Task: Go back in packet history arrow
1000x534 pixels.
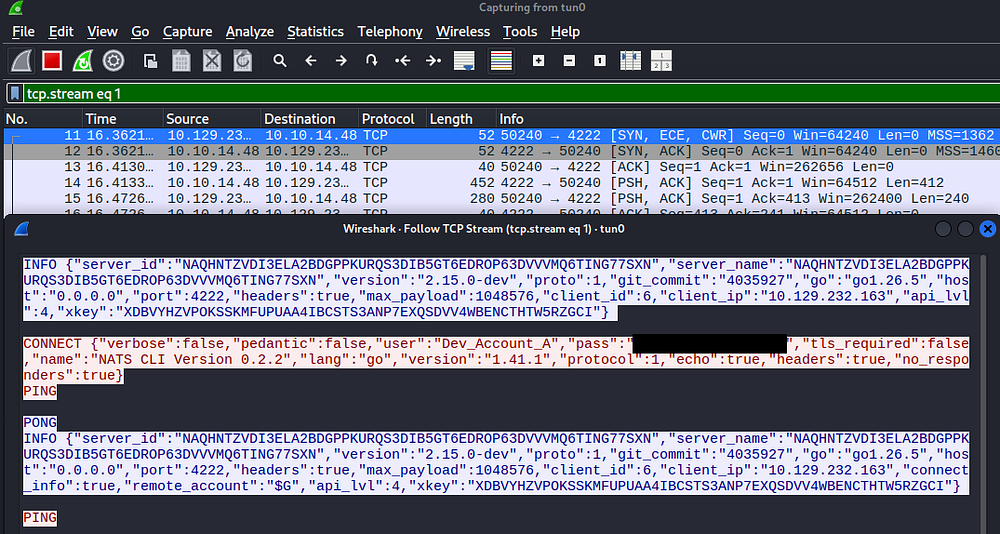Action: click(311, 61)
